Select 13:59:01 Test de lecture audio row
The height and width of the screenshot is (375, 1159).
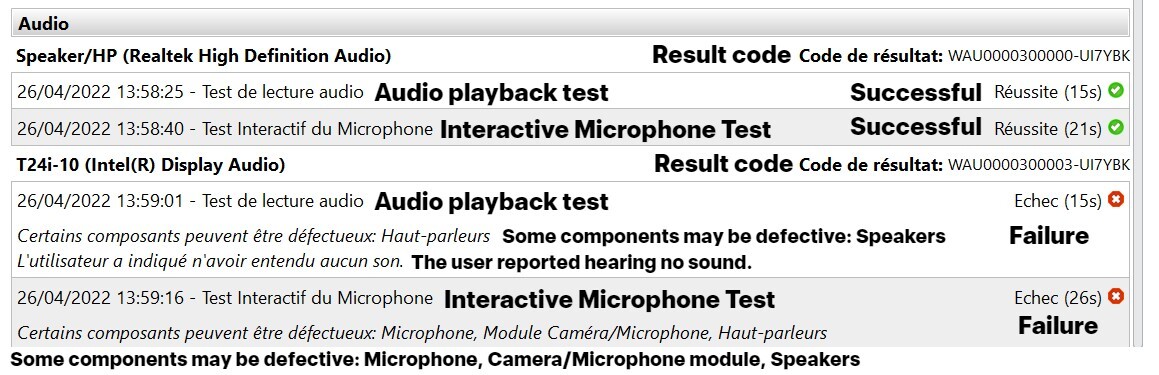pyautogui.click(x=571, y=229)
